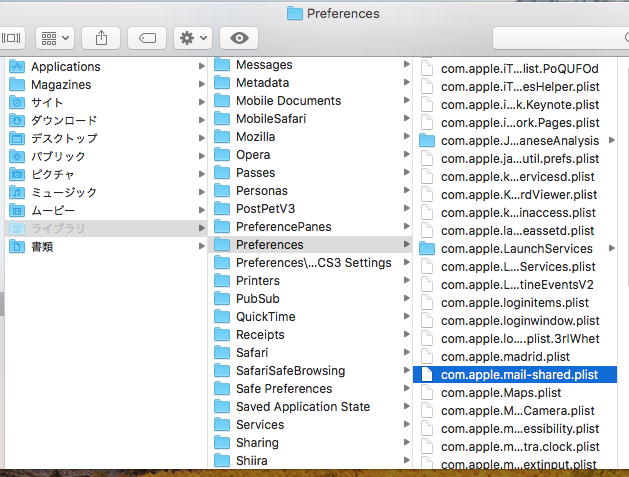Viewport: 629px width, 477px height.
Task: Select the PostPetV3 folder name
Action: [265, 209]
